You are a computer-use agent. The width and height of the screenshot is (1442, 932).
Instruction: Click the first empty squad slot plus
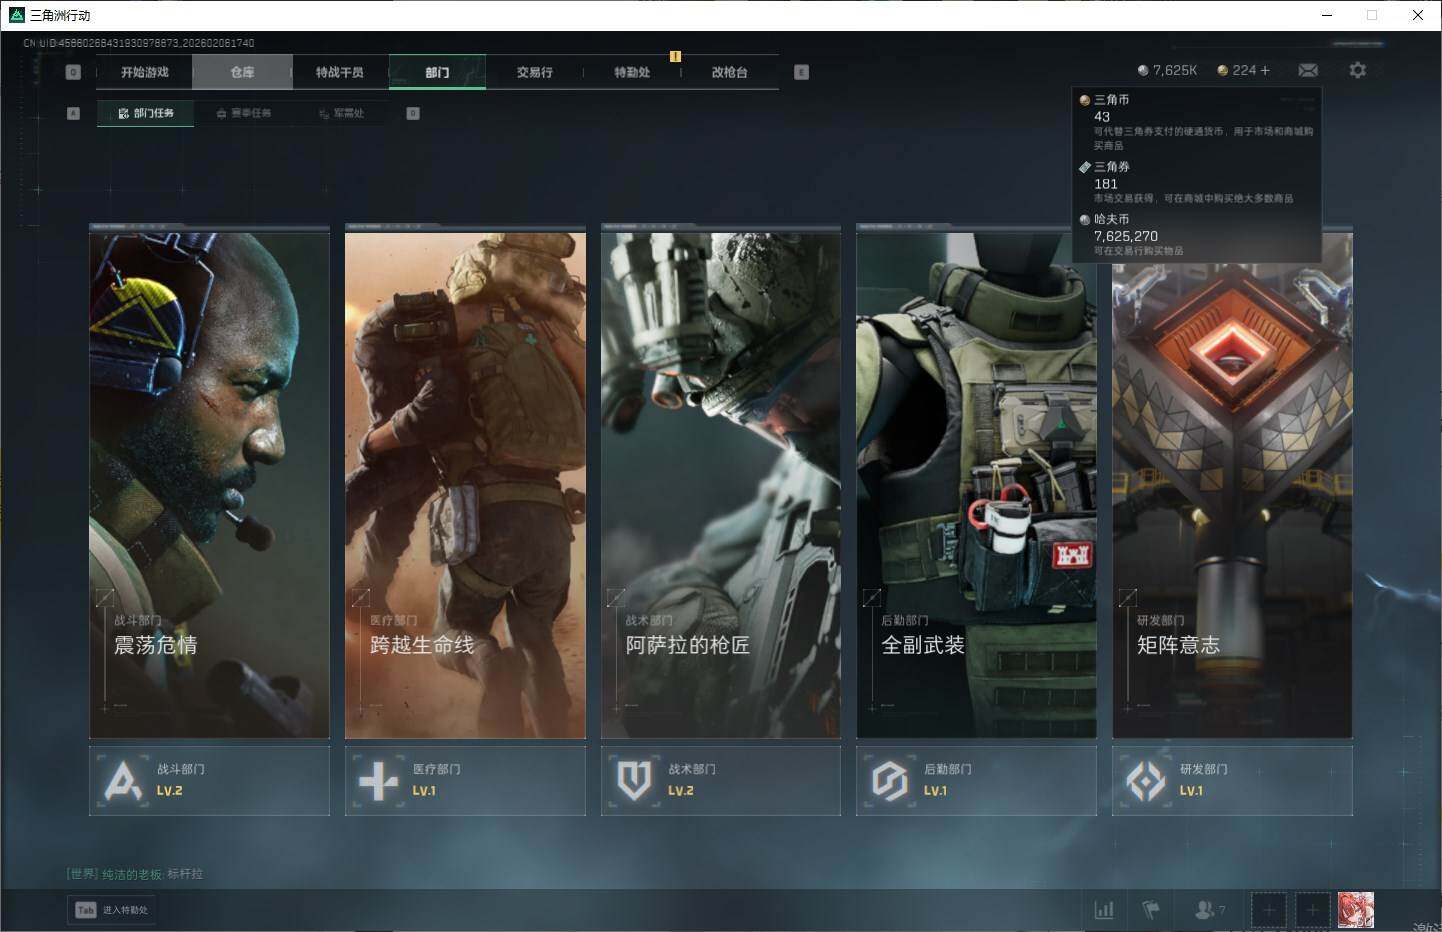1268,910
